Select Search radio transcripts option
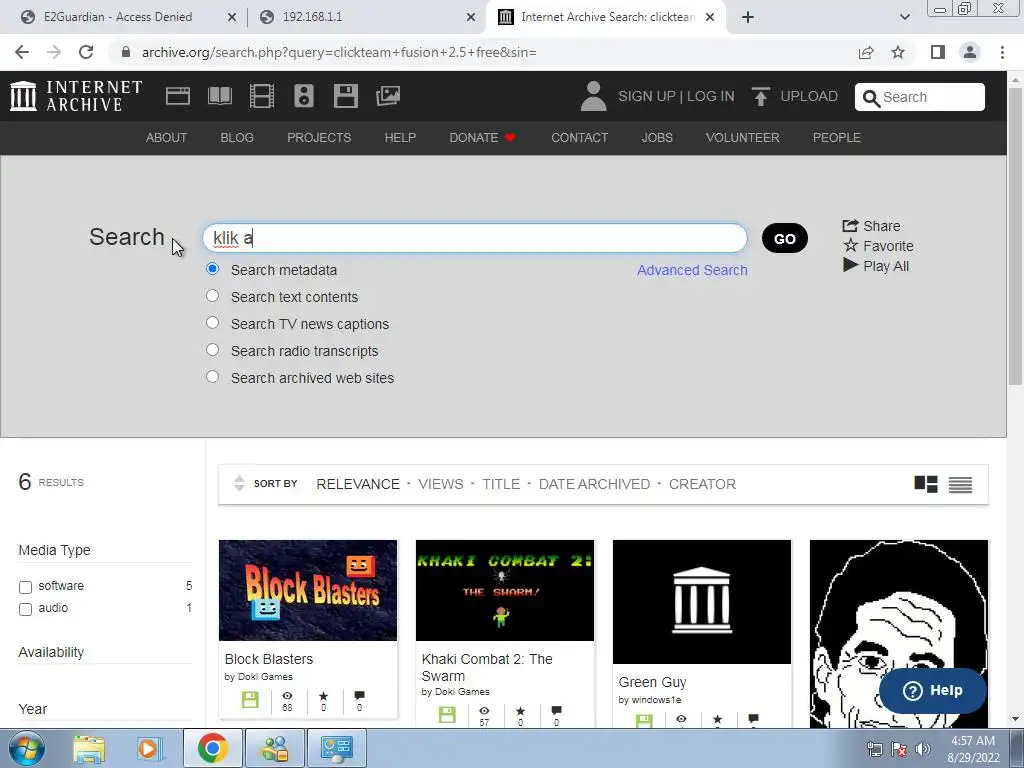This screenshot has width=1024, height=768. (212, 349)
